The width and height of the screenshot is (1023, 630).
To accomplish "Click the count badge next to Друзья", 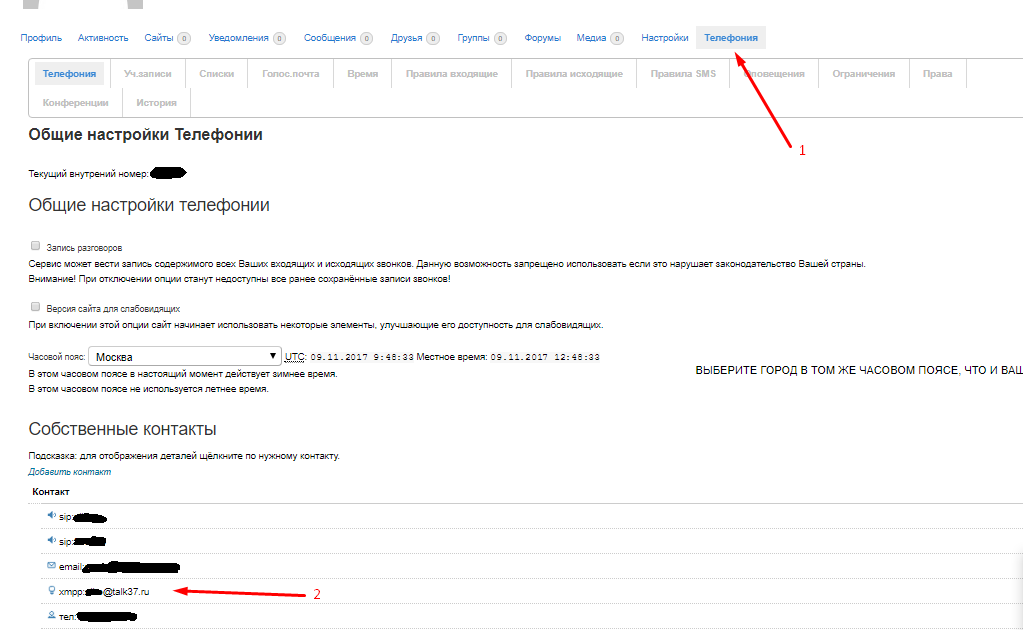I will click(433, 39).
